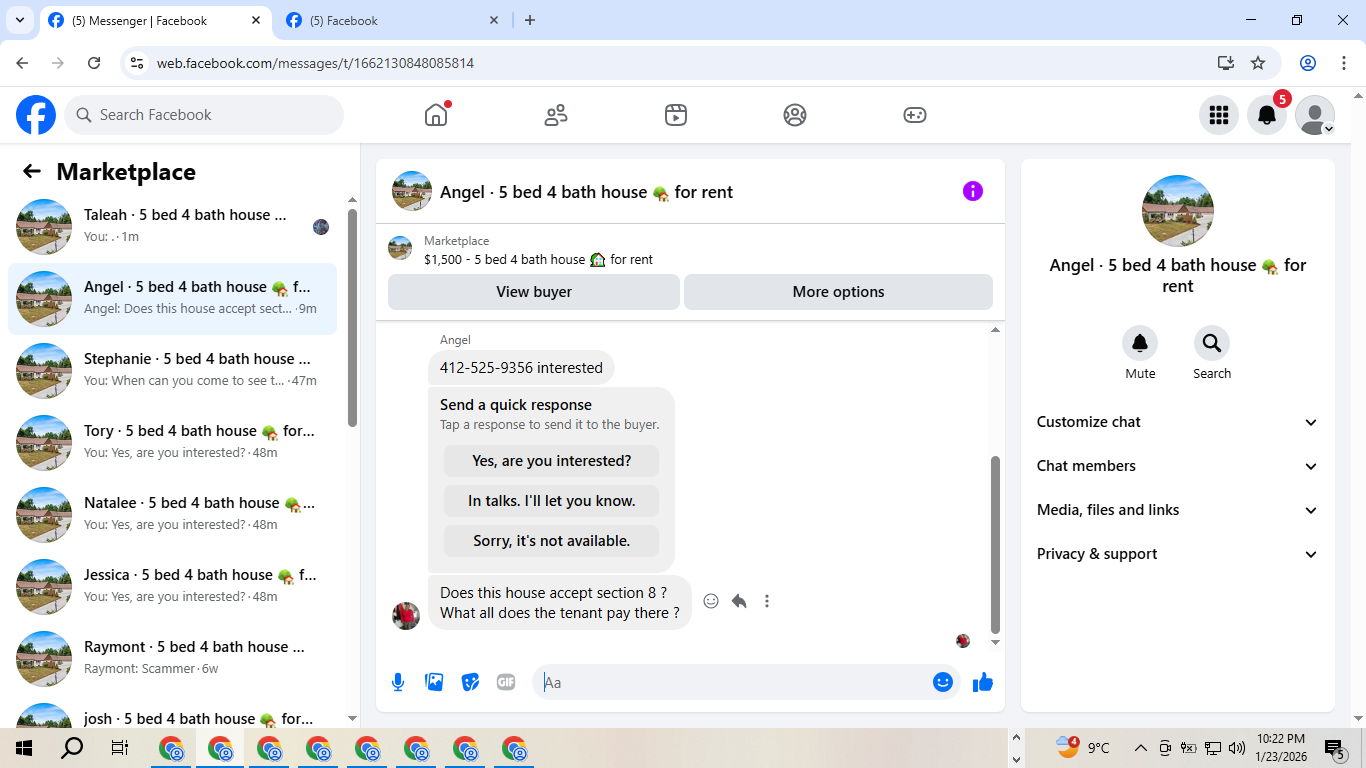Send quick response 'Sorry, it's not available.'
Screen dimensions: 1366x768
[552, 541]
